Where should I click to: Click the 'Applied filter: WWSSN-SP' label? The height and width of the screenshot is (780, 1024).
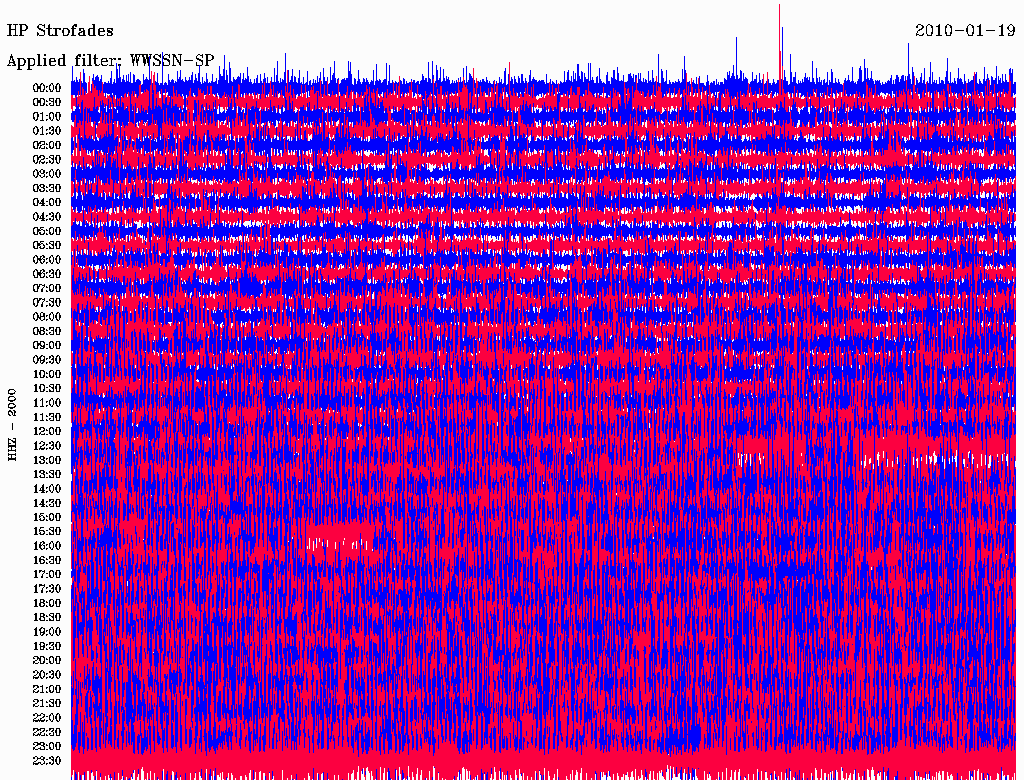(x=110, y=61)
